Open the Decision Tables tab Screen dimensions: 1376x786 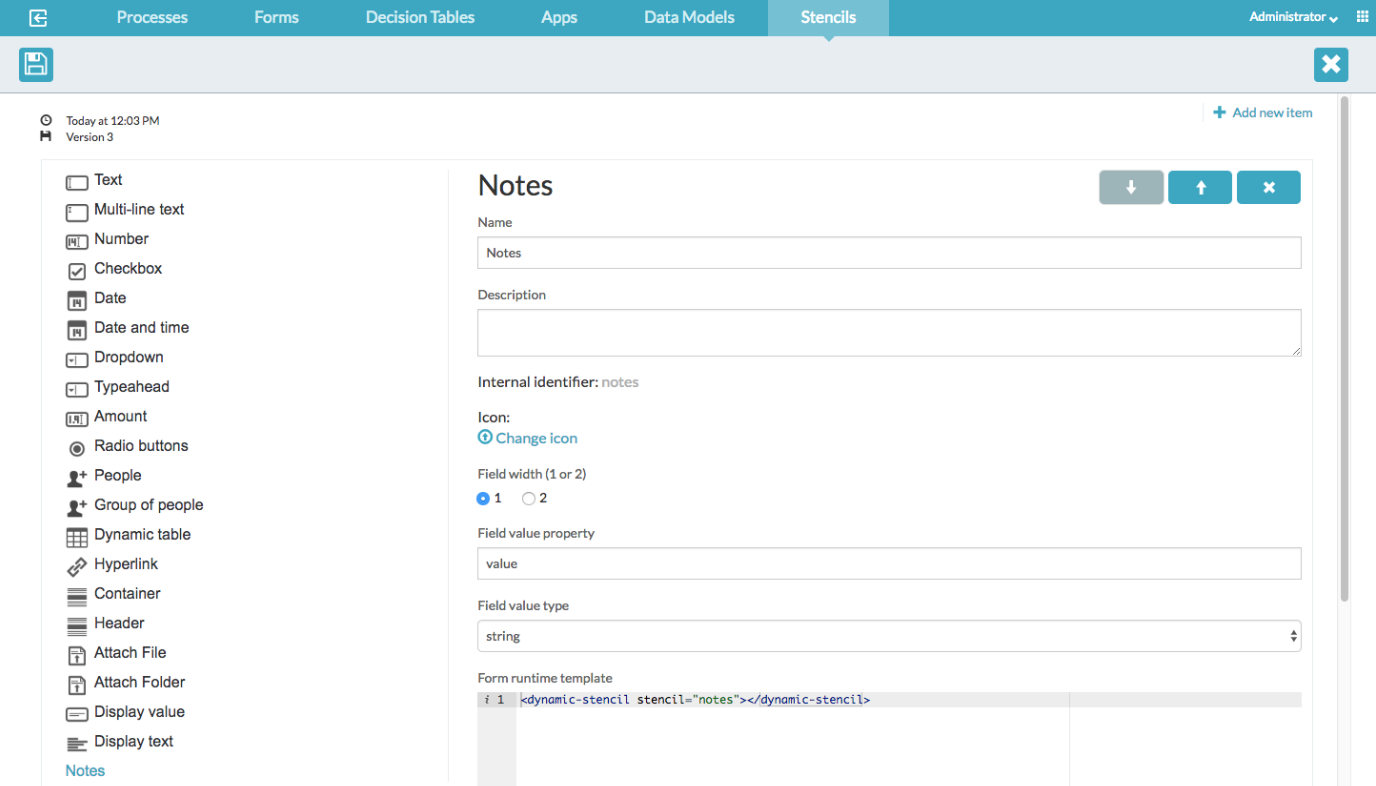point(420,17)
